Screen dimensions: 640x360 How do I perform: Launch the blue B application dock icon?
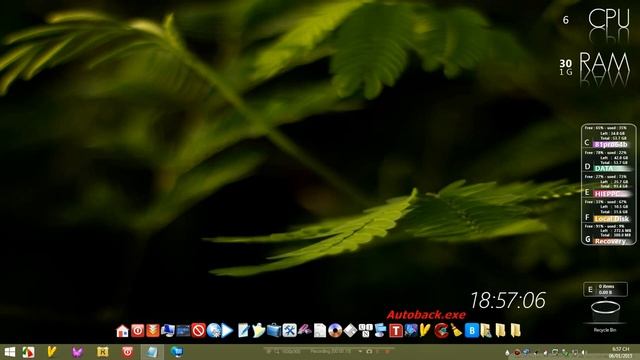471,331
